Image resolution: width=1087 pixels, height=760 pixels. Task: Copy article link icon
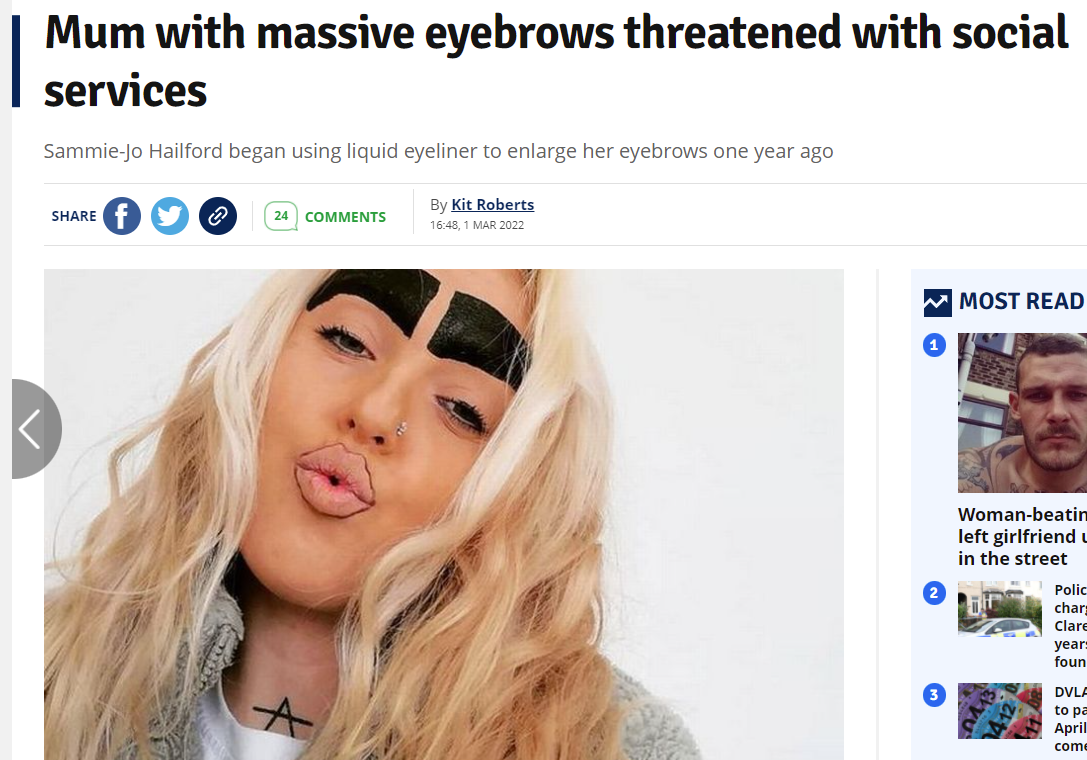coord(218,216)
